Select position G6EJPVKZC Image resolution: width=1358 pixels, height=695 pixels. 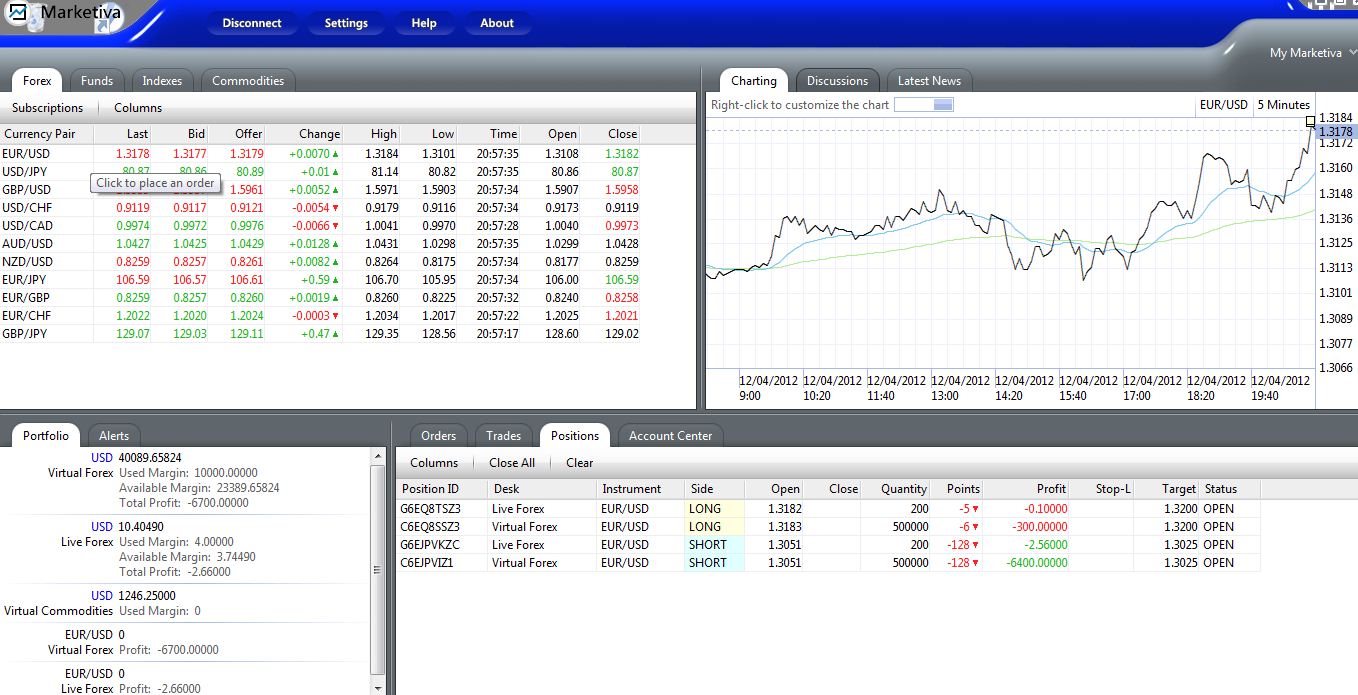(828, 545)
